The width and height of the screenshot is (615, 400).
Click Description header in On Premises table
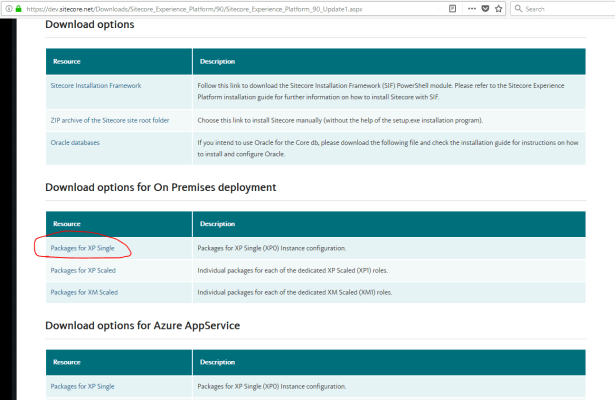[217, 224]
